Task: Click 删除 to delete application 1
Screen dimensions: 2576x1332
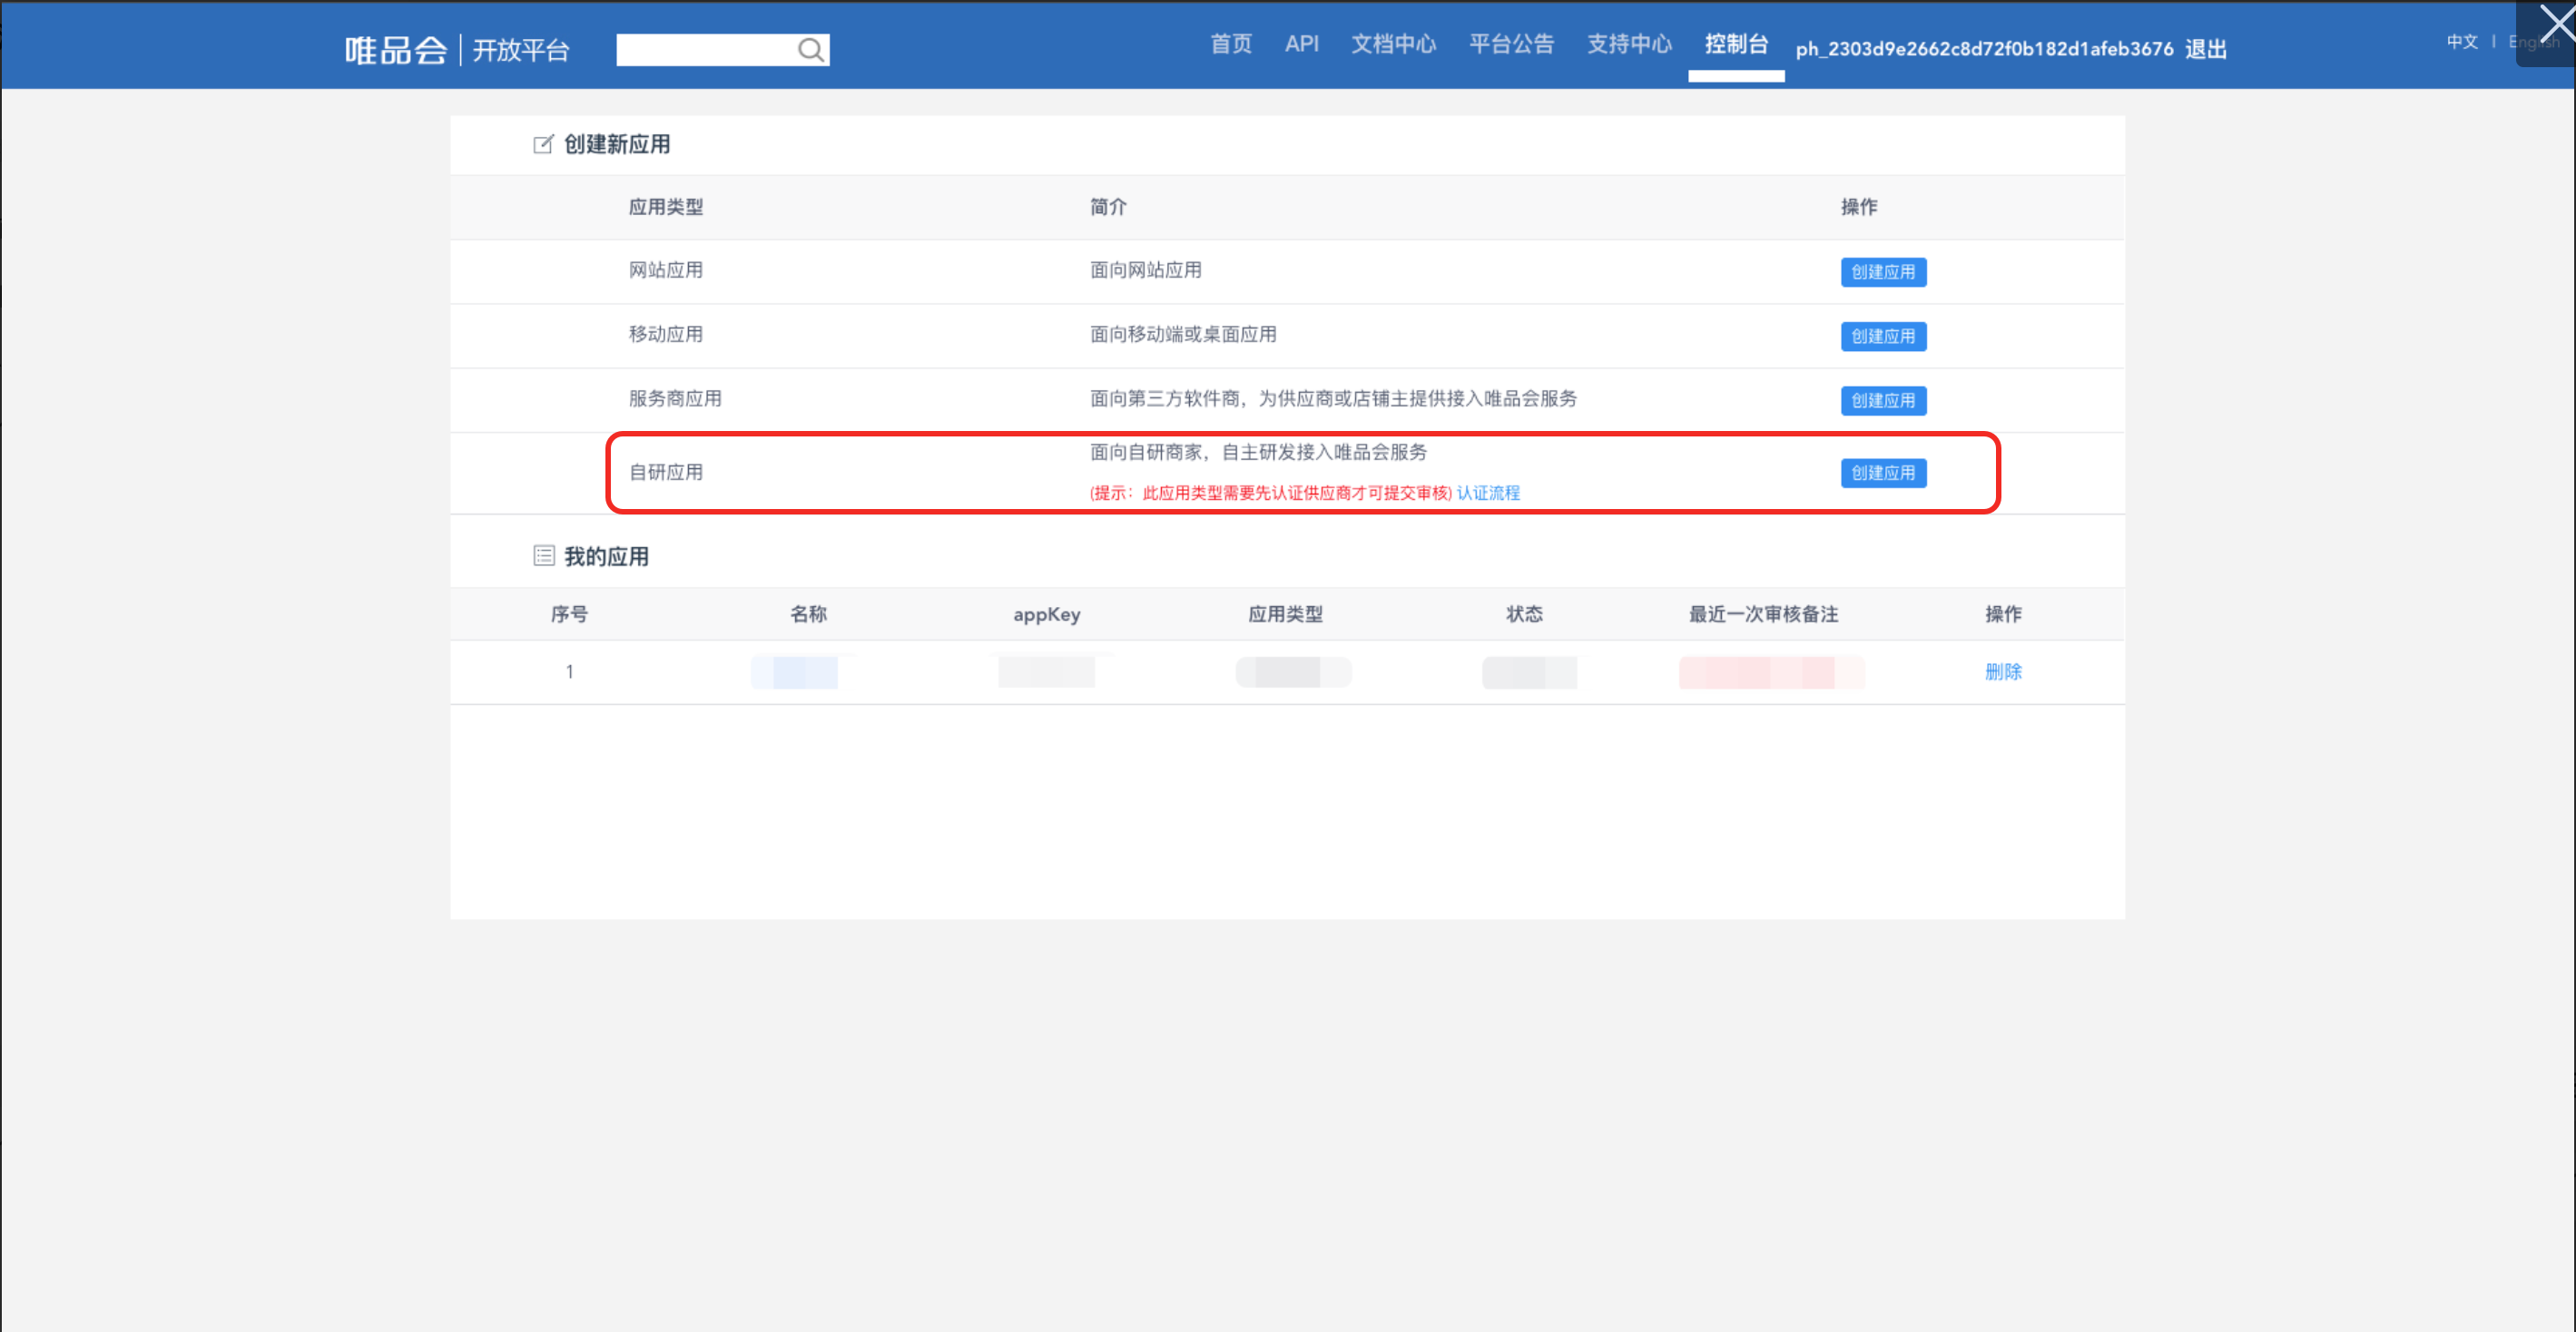Action: (x=2002, y=672)
